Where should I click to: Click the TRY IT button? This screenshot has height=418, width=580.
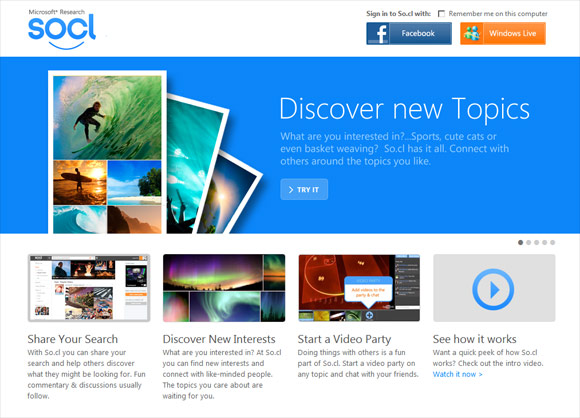304,189
